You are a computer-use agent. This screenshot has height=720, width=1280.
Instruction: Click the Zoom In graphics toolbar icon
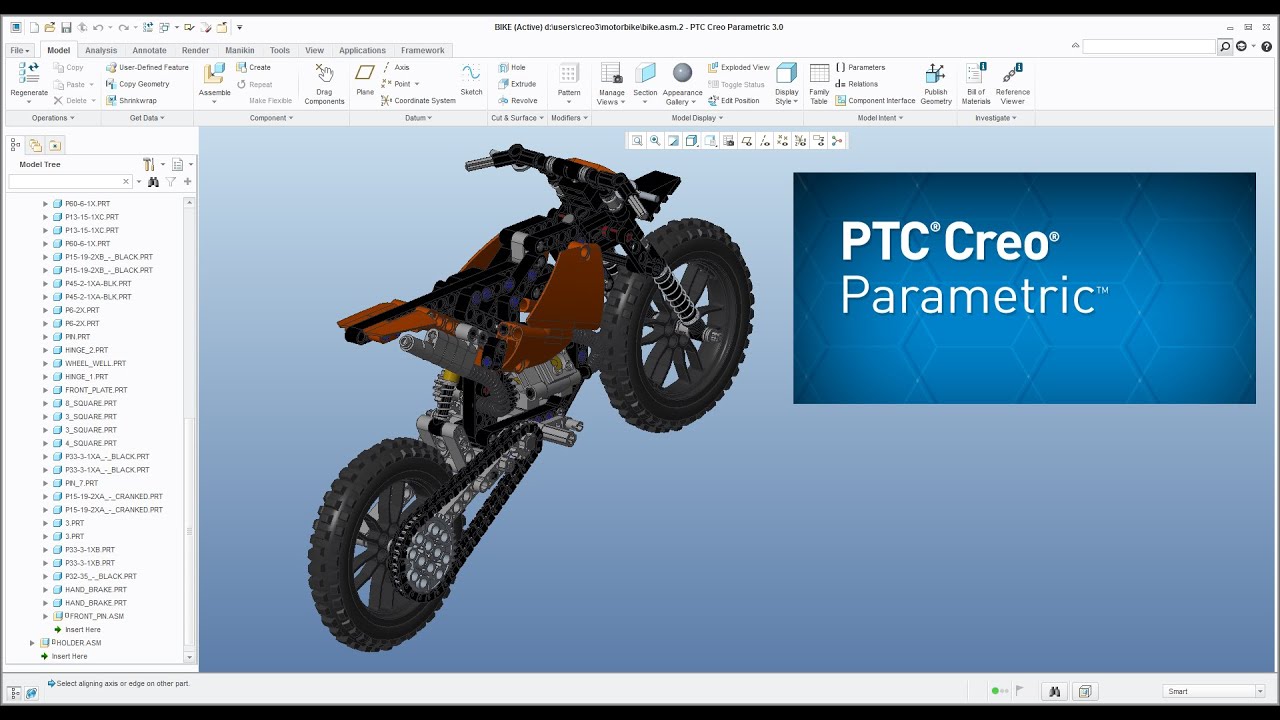(655, 141)
